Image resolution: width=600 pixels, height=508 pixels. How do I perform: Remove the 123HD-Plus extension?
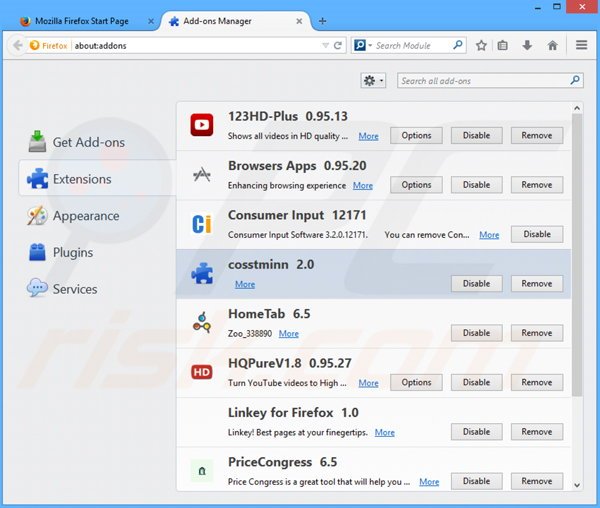pyautogui.click(x=537, y=135)
